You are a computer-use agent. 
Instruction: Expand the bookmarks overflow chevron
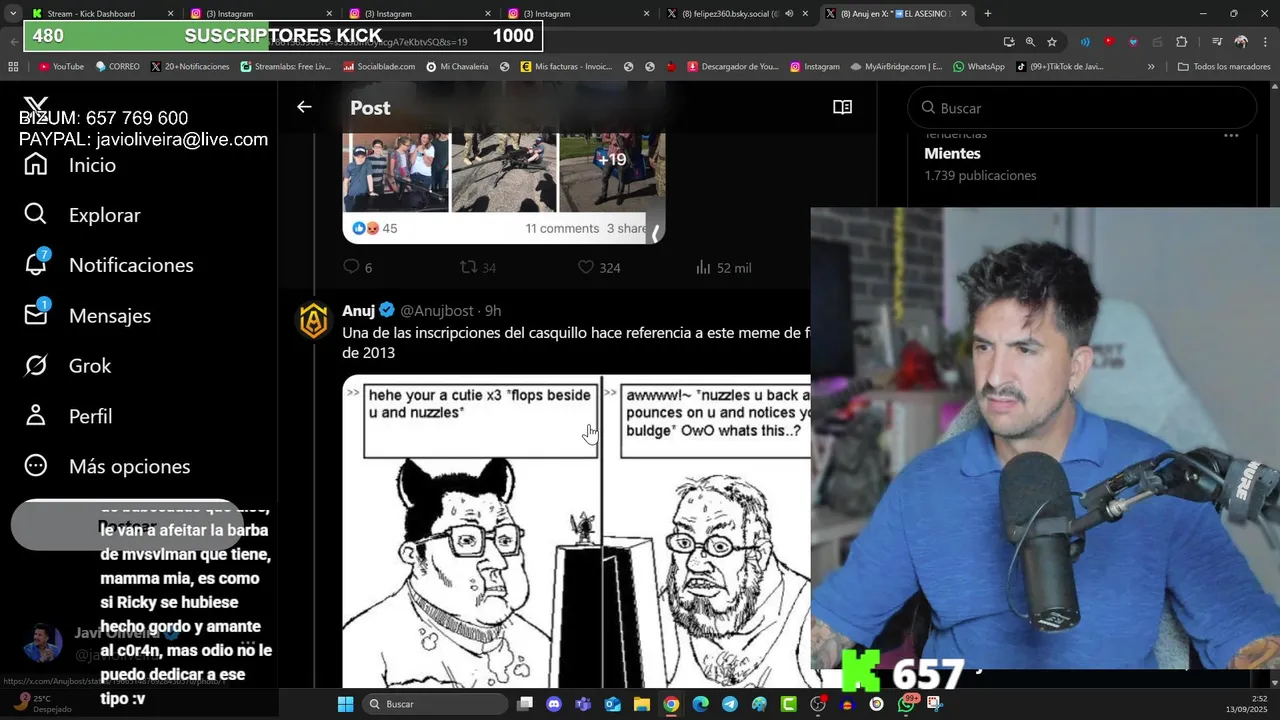(1151, 66)
